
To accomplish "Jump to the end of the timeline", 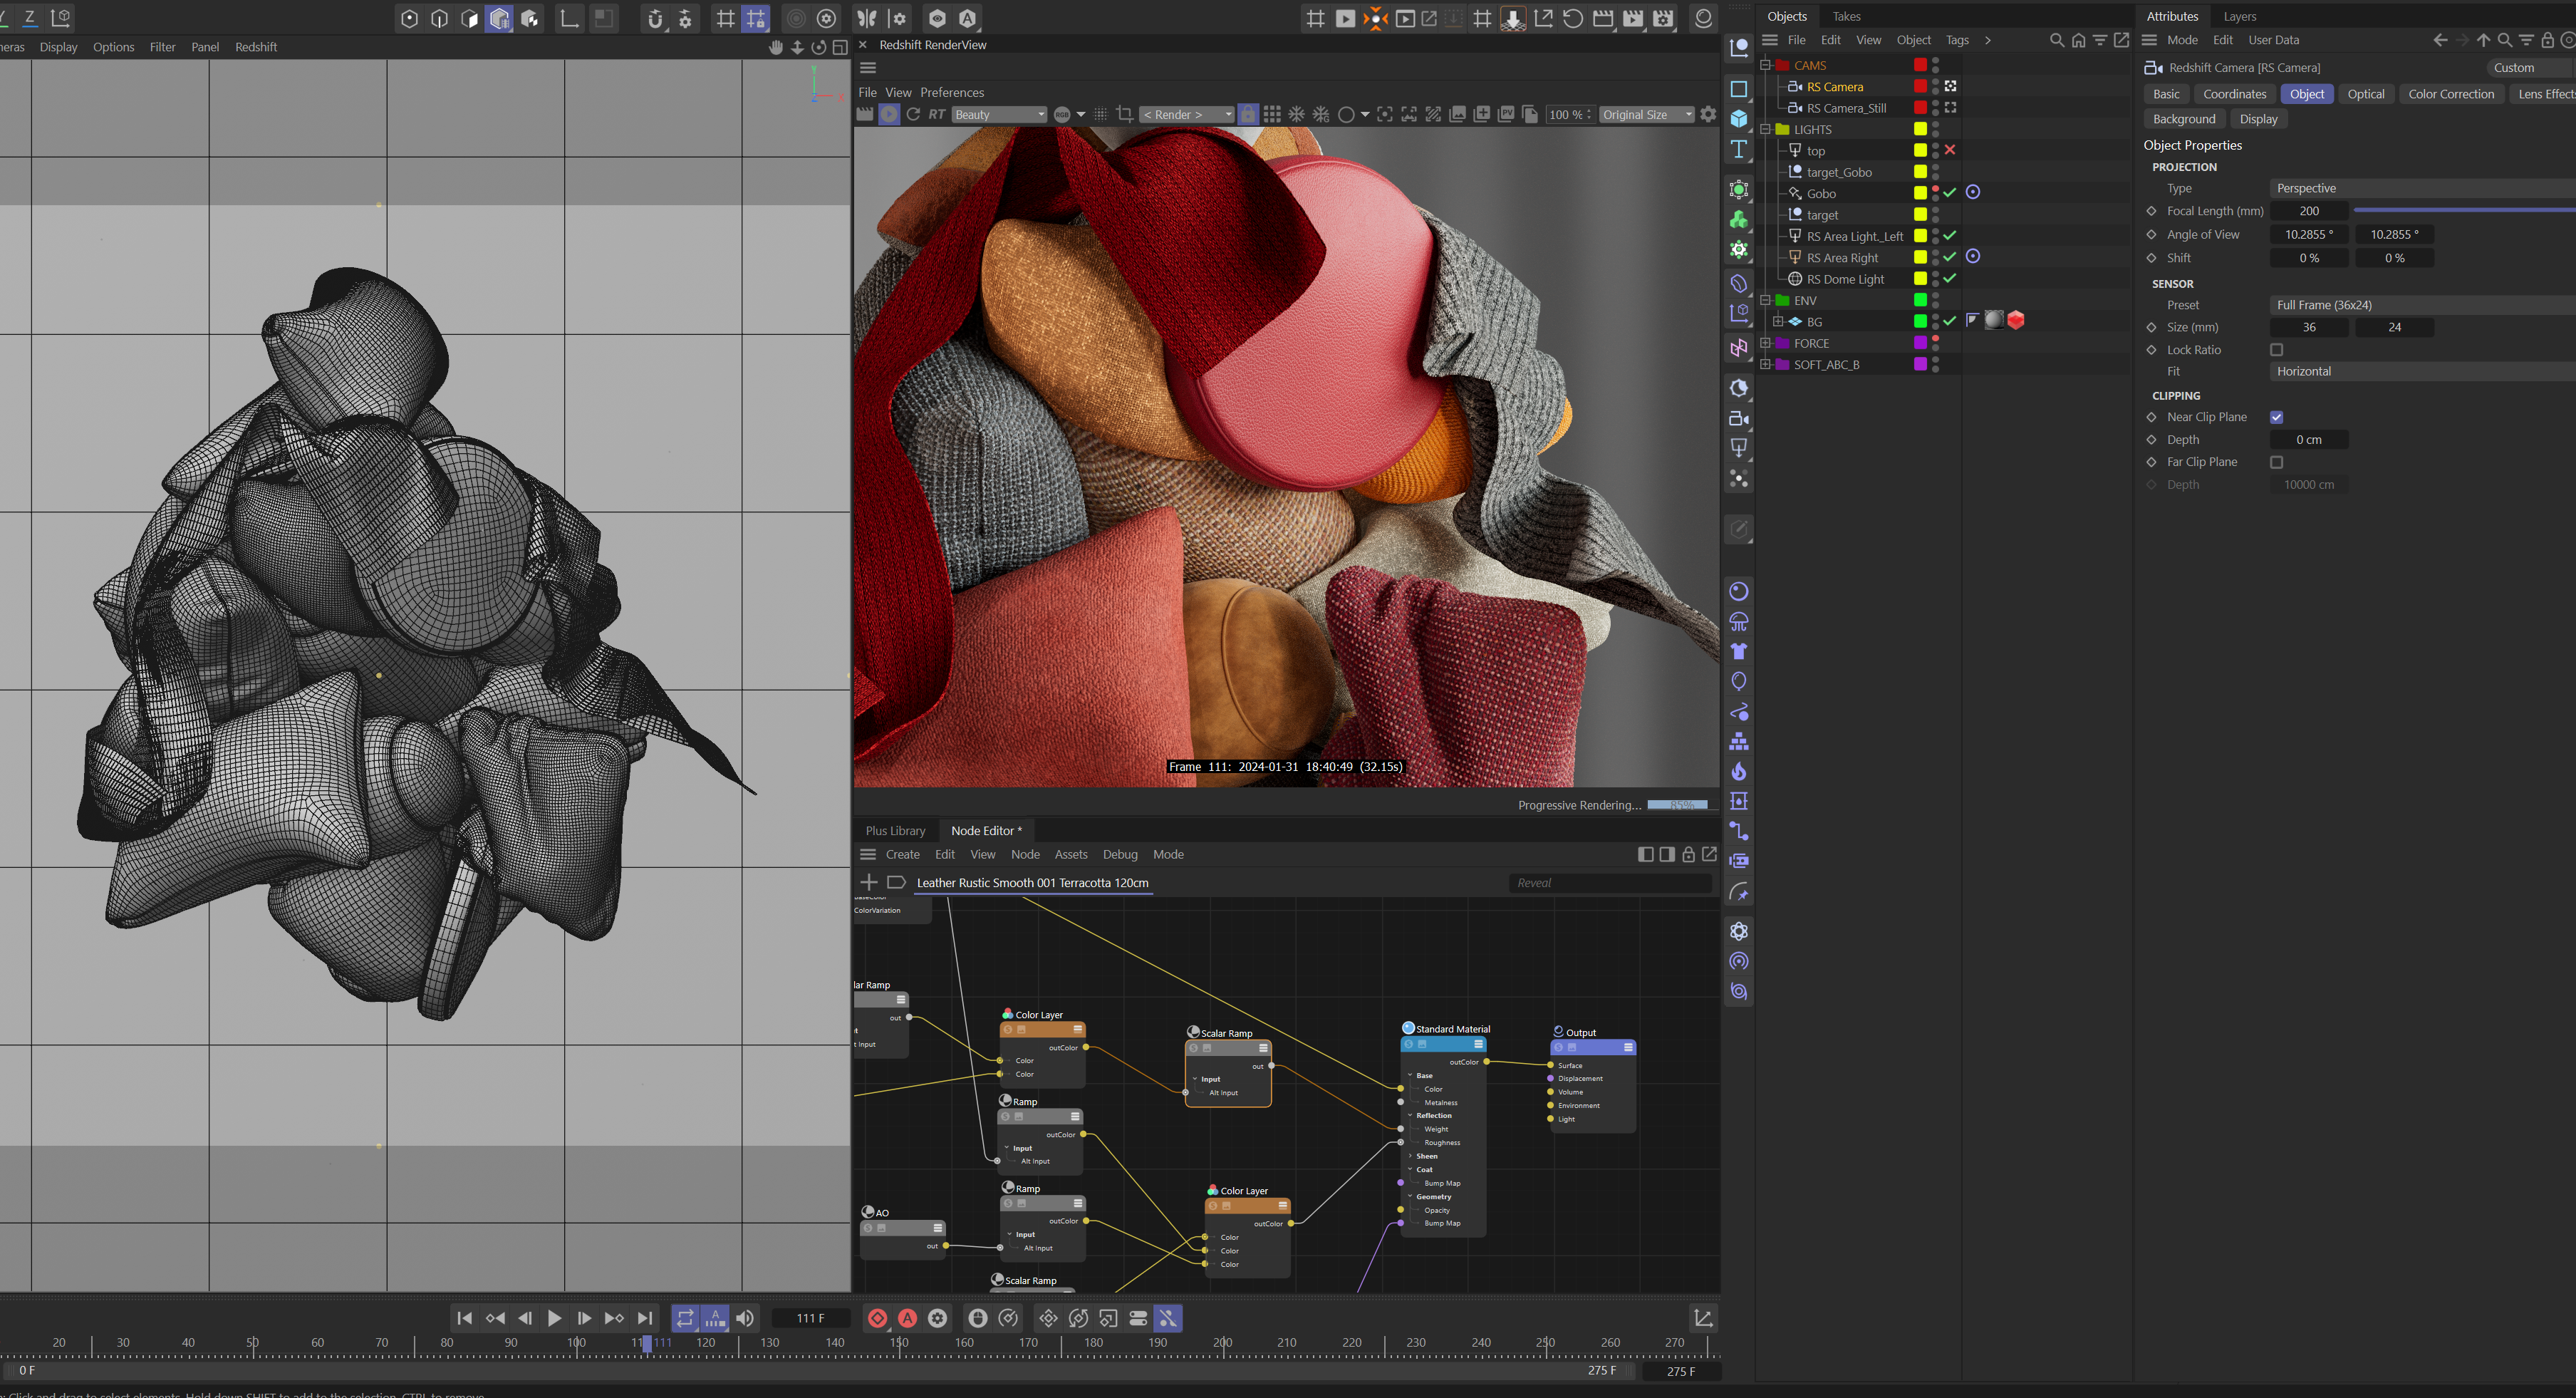I will pos(645,1319).
